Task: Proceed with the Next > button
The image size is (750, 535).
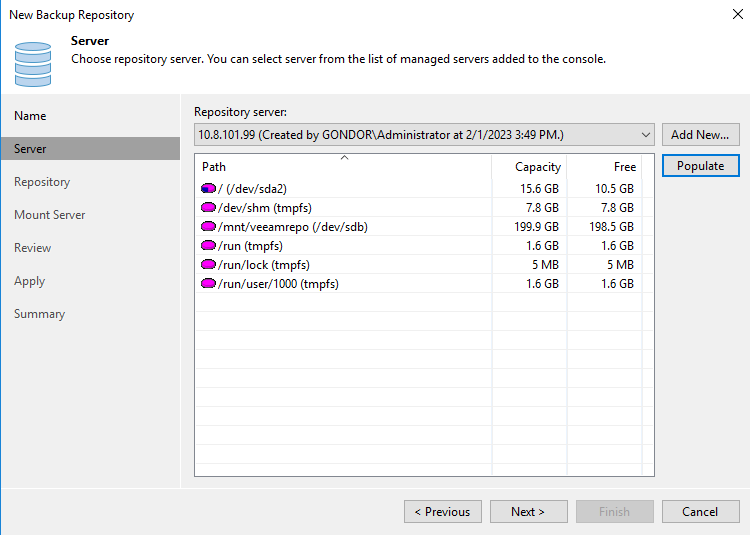Action: (529, 512)
